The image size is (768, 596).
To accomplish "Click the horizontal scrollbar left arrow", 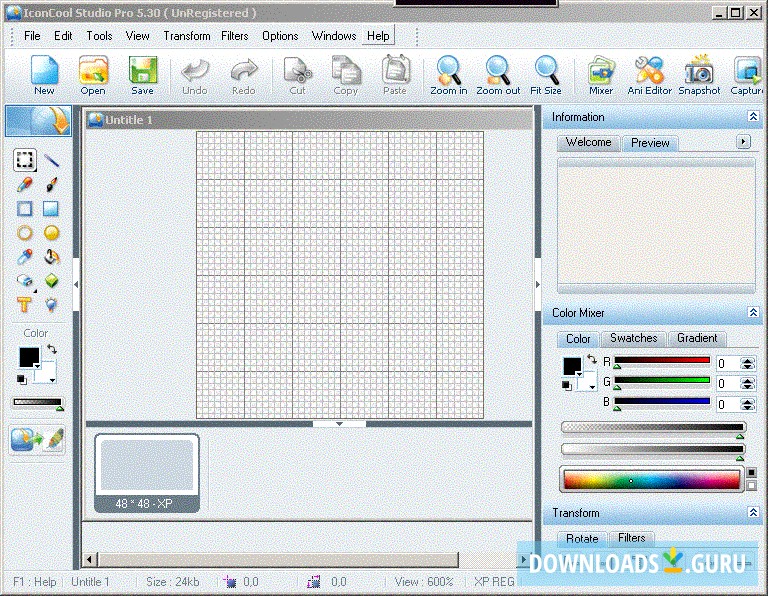I will [89, 559].
